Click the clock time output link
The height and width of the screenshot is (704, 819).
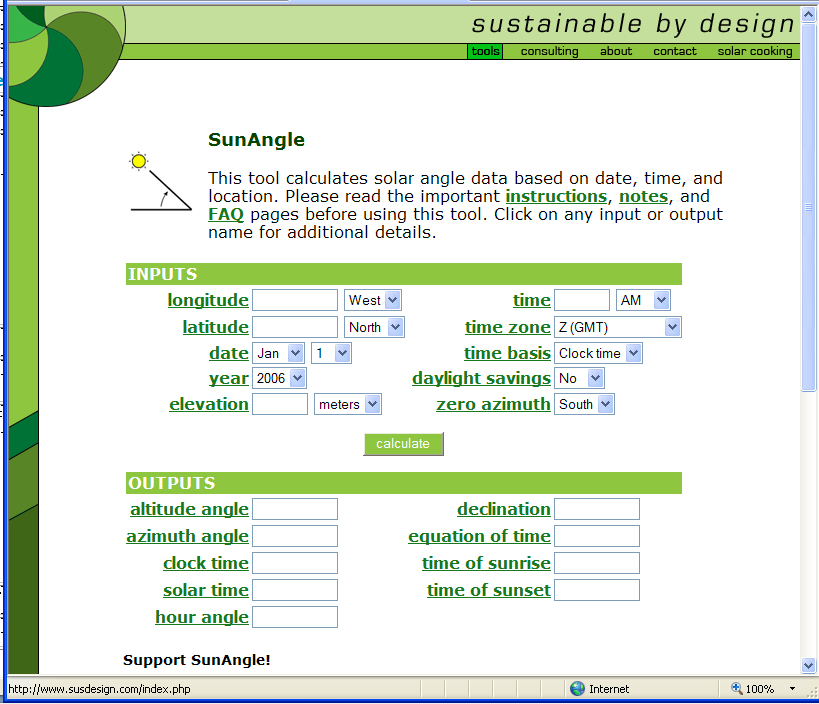click(x=206, y=563)
